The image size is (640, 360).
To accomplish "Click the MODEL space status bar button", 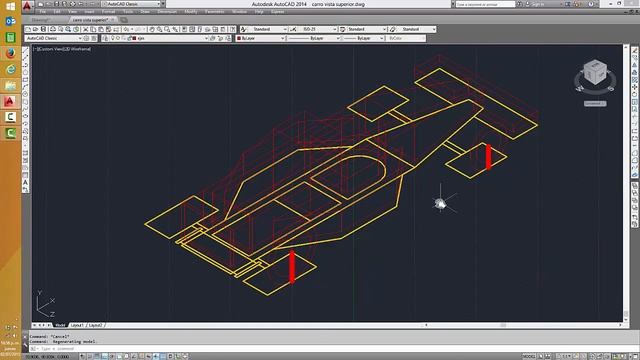I will point(529,357).
